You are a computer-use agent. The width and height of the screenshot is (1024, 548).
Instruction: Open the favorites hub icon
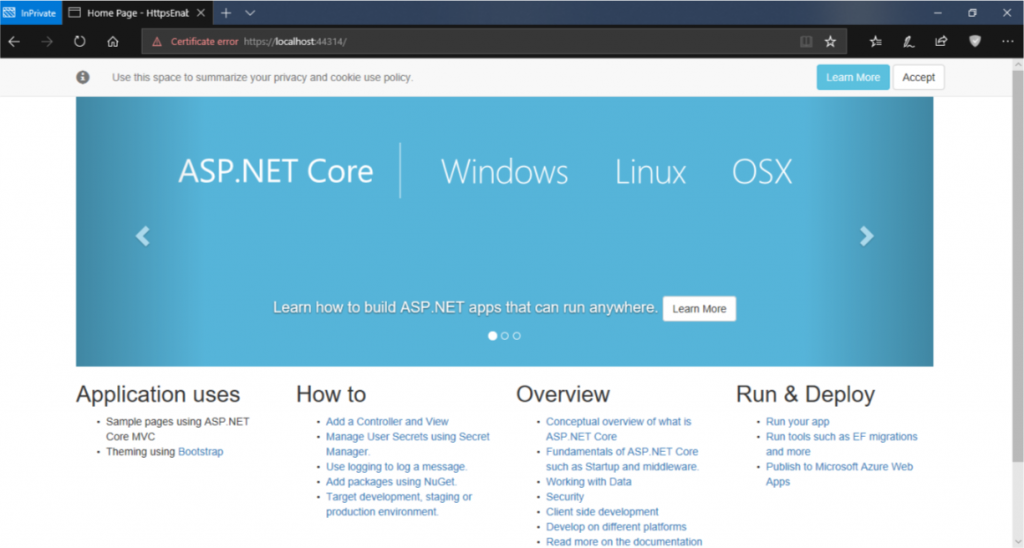click(x=876, y=41)
